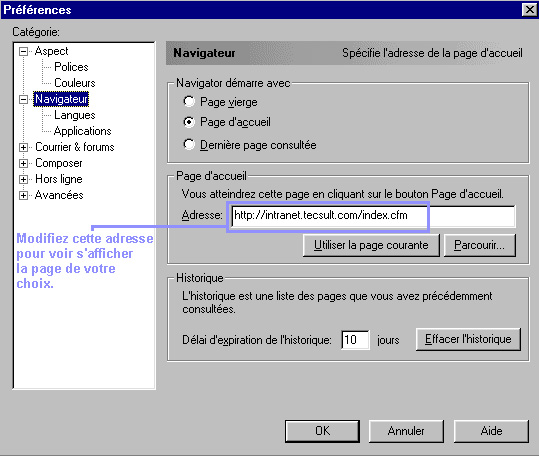Expand the Avancées category
539x456 pixels.
23,196
